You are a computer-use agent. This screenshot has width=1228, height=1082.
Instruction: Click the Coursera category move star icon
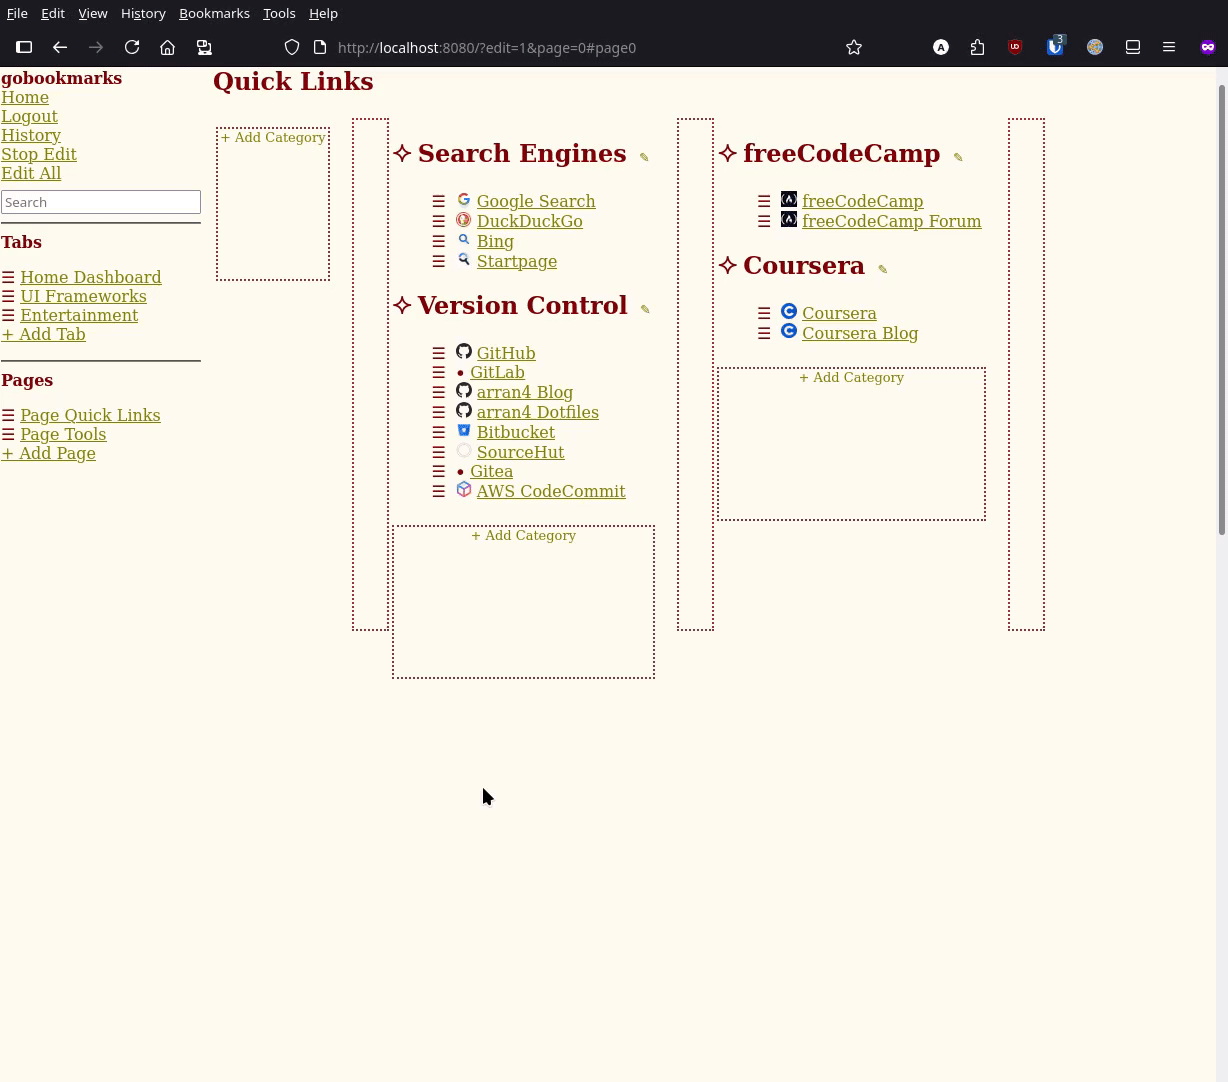click(x=728, y=265)
